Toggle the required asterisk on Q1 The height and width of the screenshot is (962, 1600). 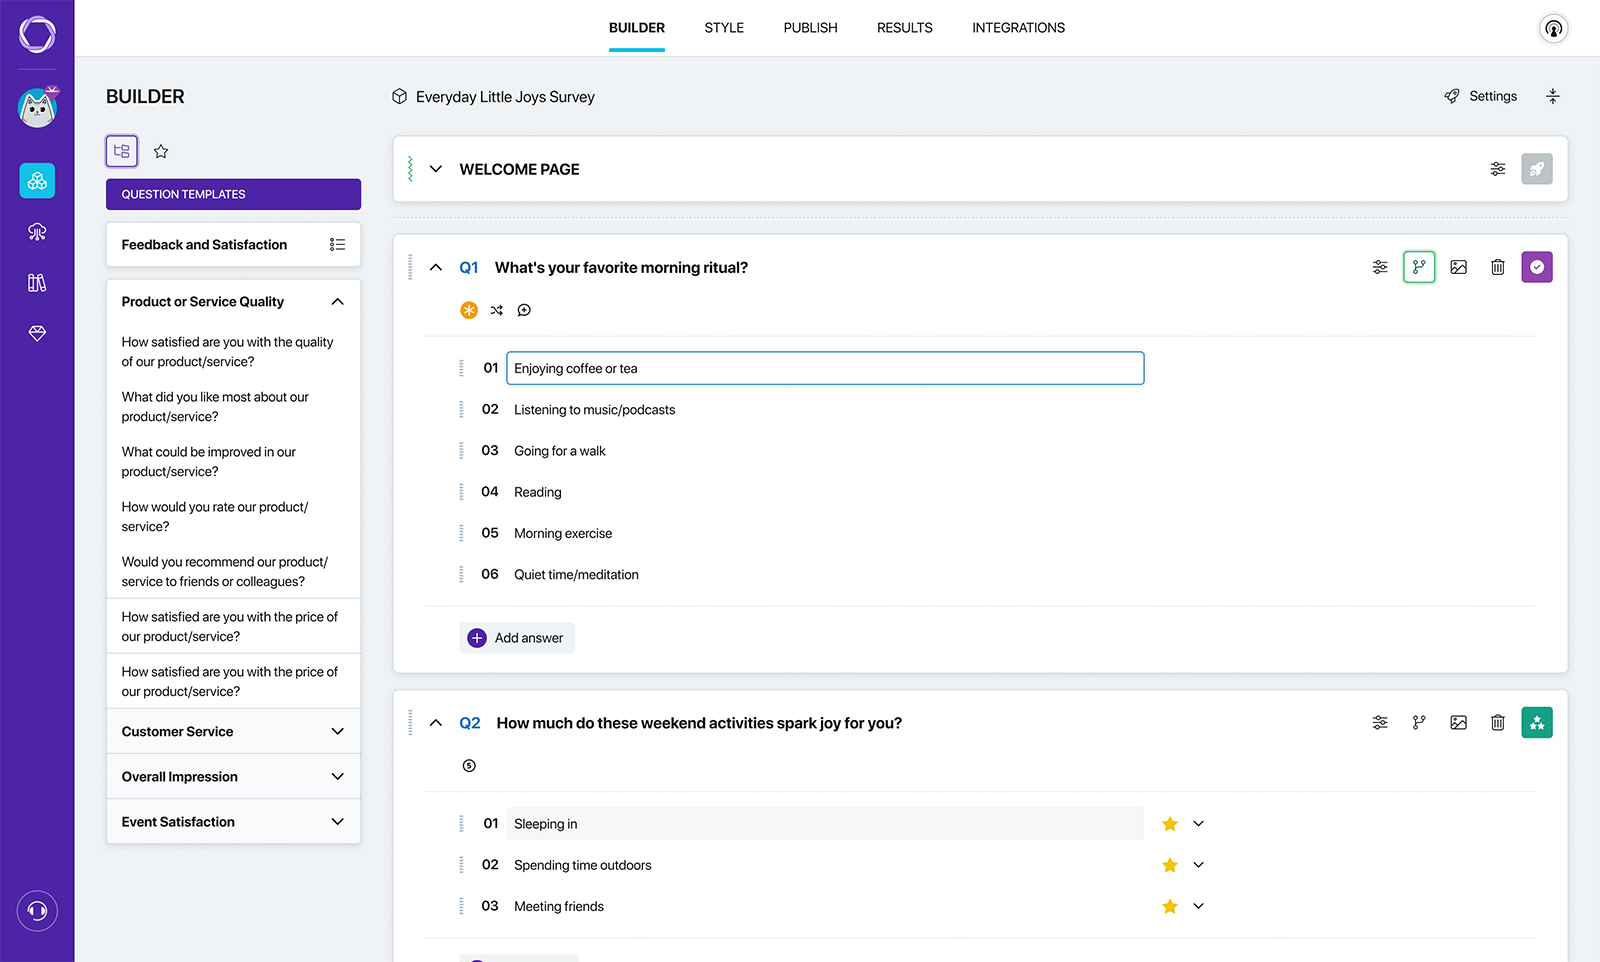click(x=469, y=310)
